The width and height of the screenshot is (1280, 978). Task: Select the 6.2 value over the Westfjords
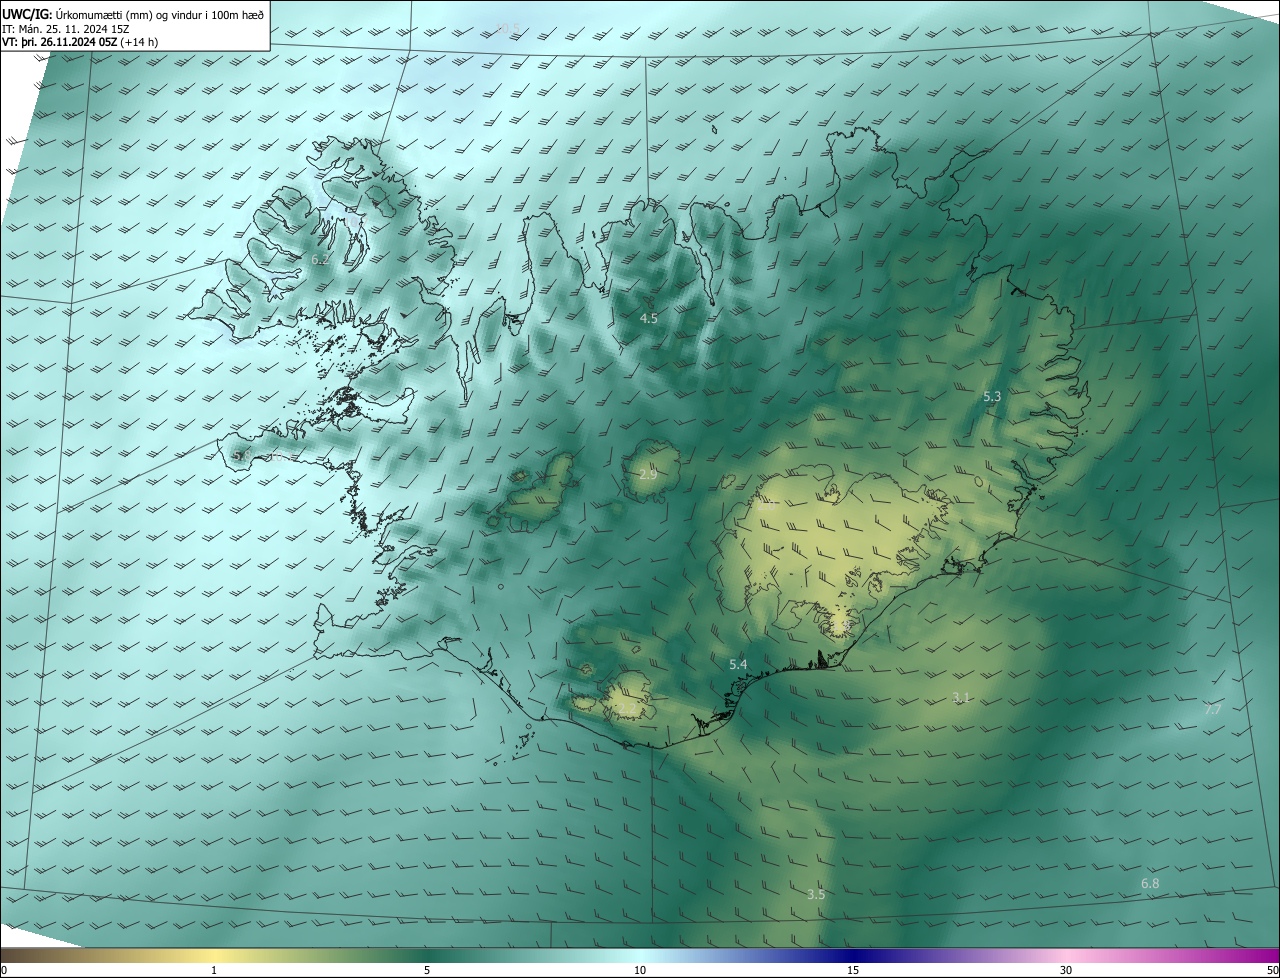click(320, 260)
